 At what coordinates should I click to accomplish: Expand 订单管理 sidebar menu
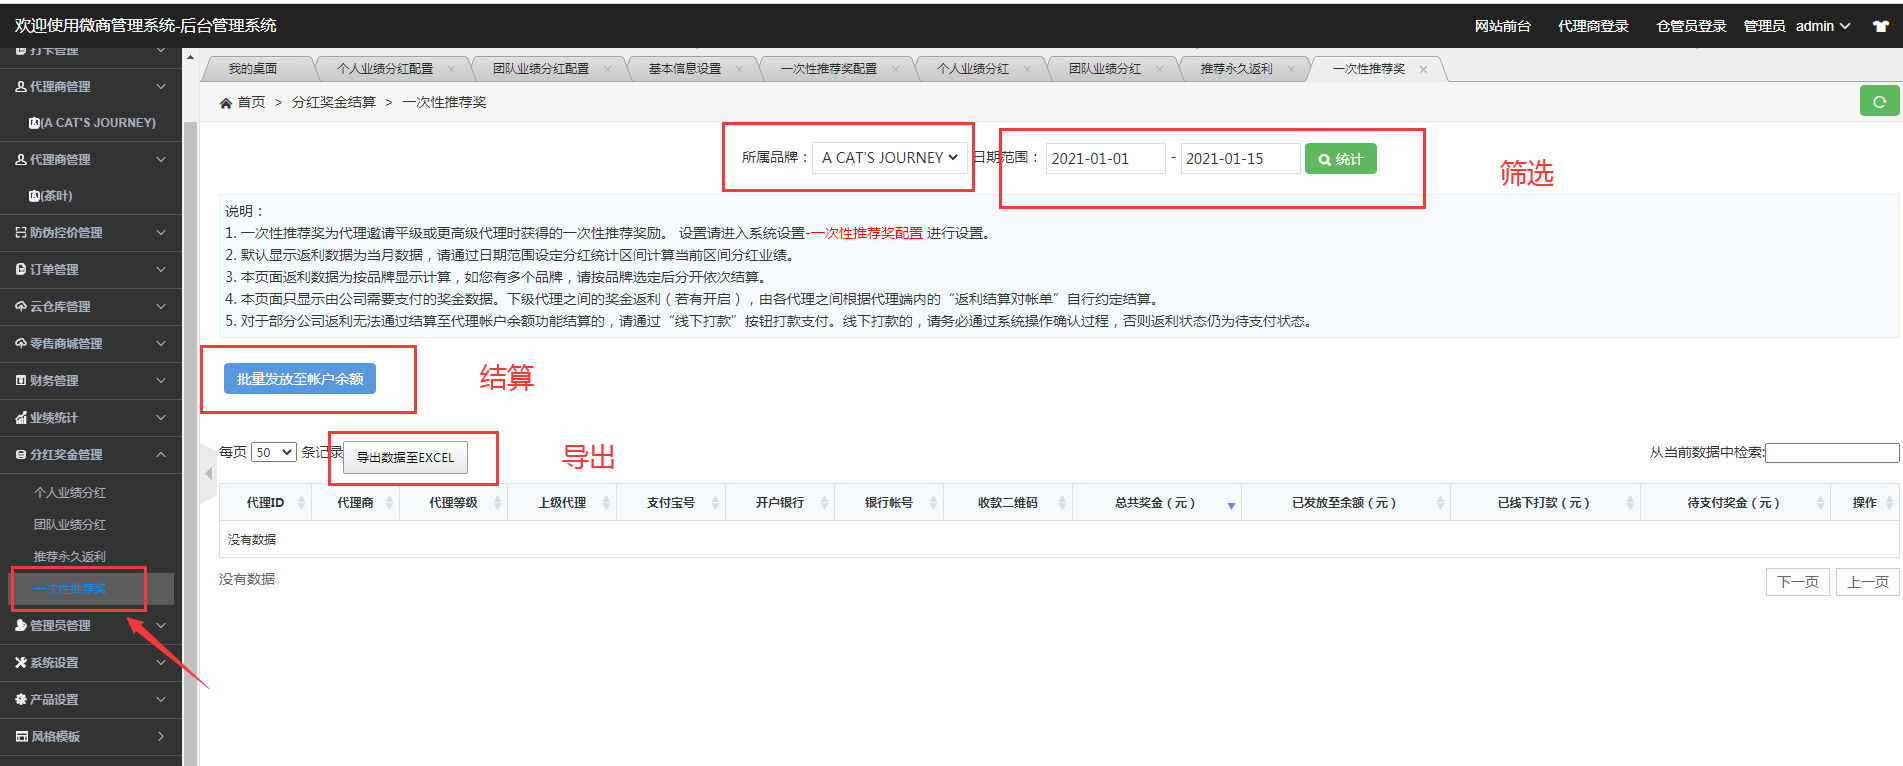pyautogui.click(x=91, y=270)
